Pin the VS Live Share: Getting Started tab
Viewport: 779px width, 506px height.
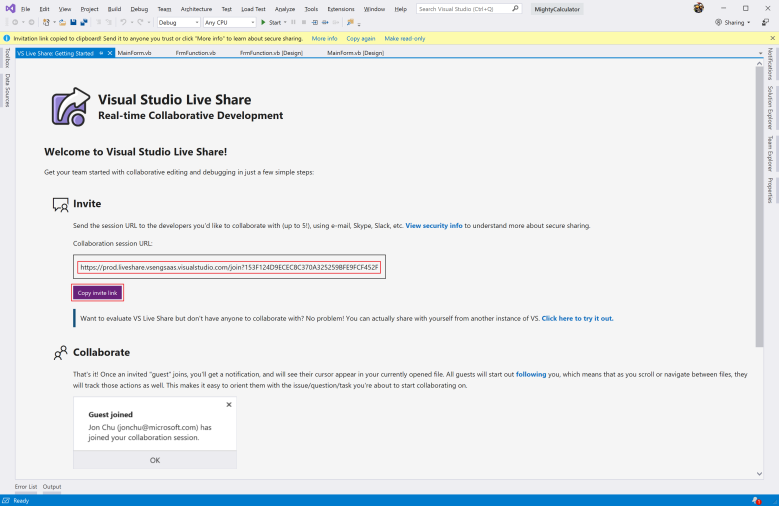click(101, 53)
